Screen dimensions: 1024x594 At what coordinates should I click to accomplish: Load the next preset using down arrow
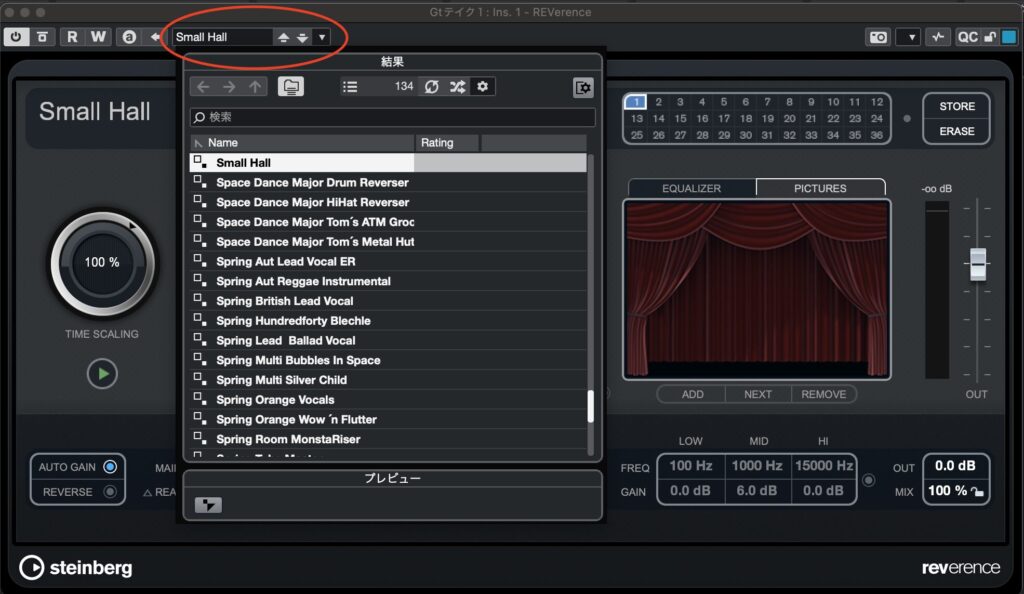click(x=302, y=37)
